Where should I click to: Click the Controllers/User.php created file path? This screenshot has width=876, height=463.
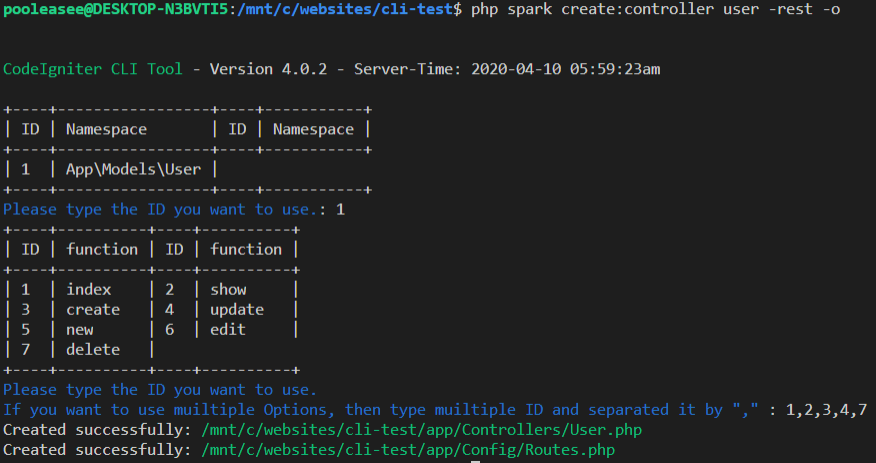[421, 430]
